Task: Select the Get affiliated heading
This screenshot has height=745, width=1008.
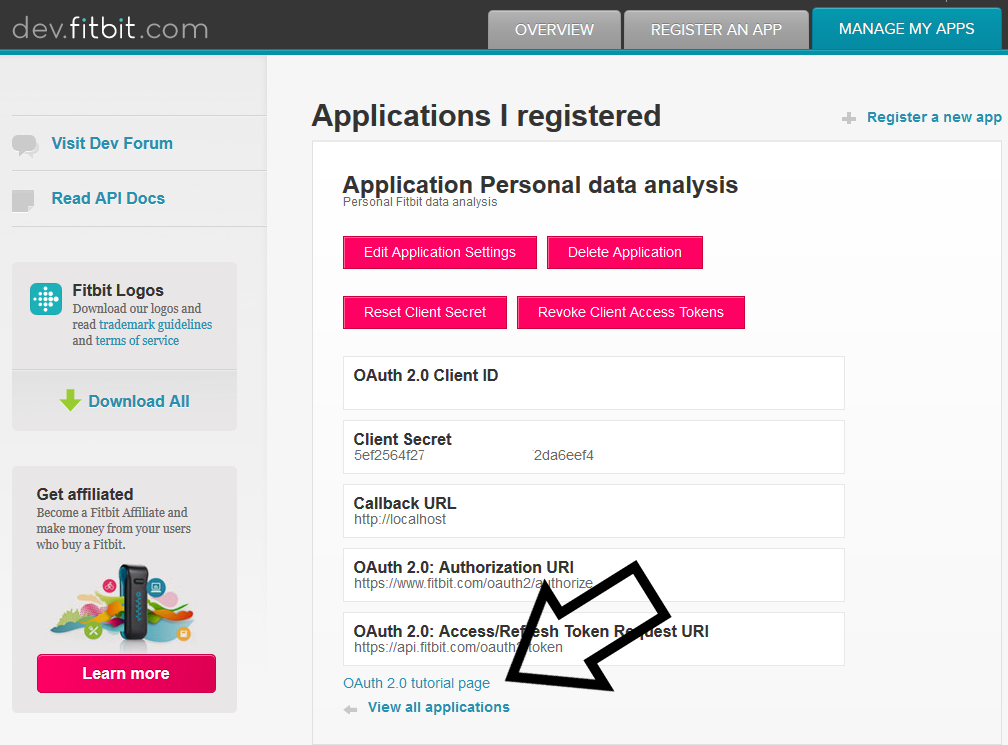Action: pyautogui.click(x=85, y=494)
